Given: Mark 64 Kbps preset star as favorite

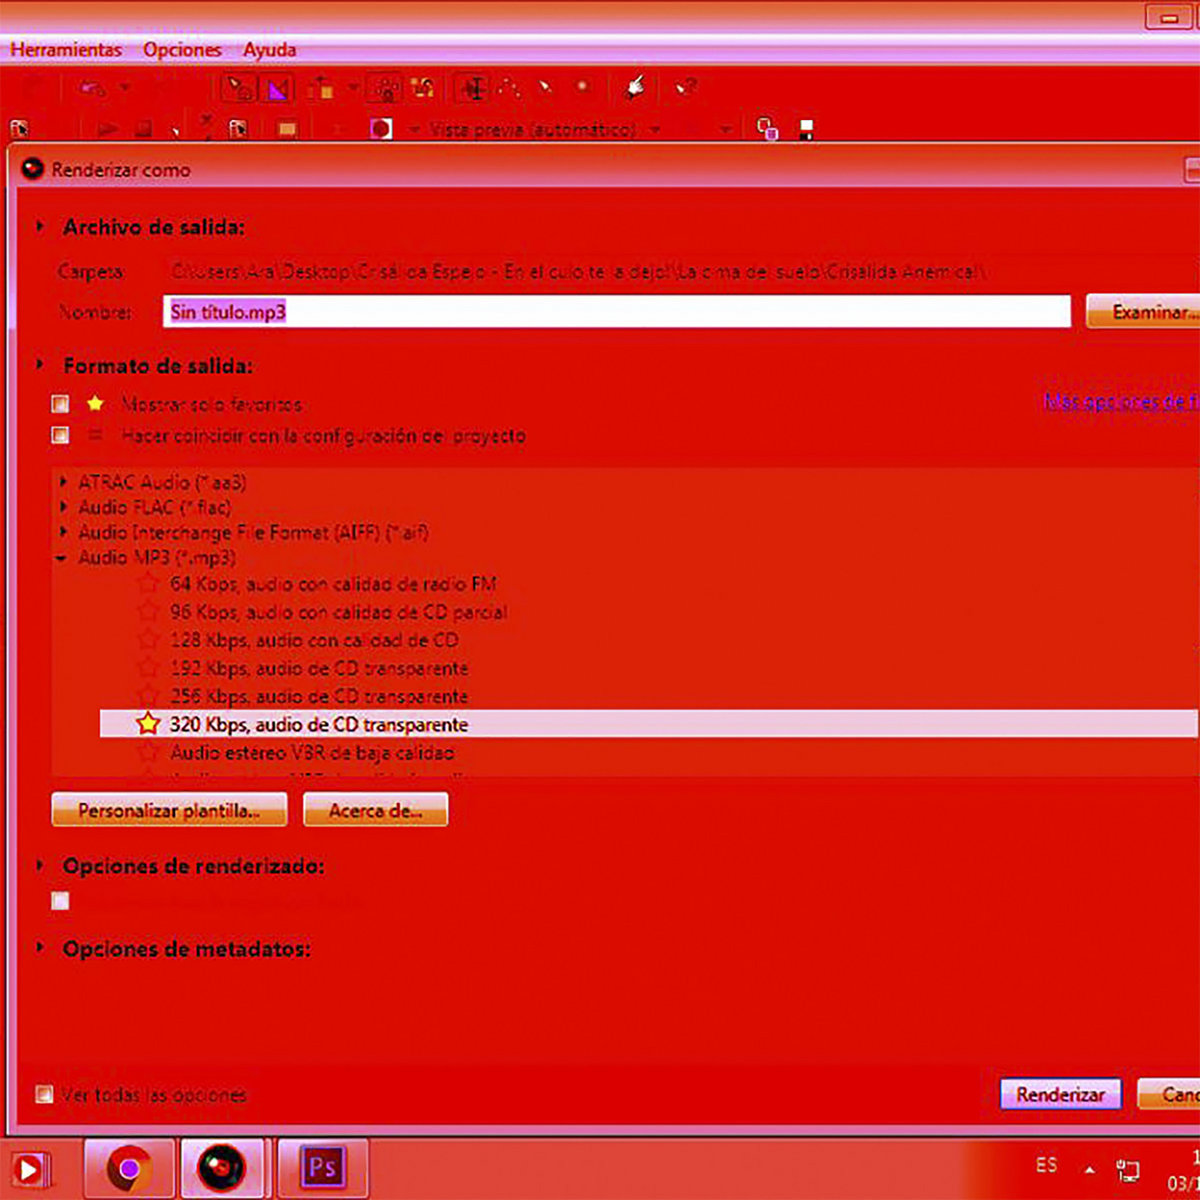Looking at the screenshot, I should pyautogui.click(x=148, y=583).
